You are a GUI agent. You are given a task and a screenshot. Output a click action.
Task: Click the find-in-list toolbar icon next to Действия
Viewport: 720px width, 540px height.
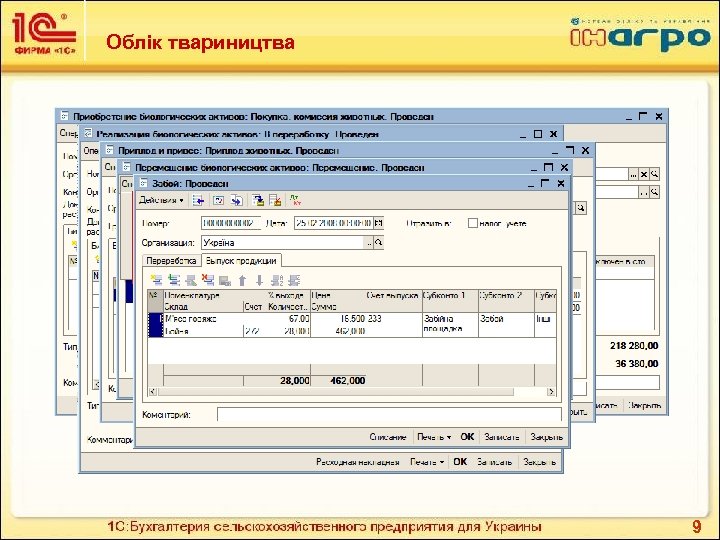[198, 200]
